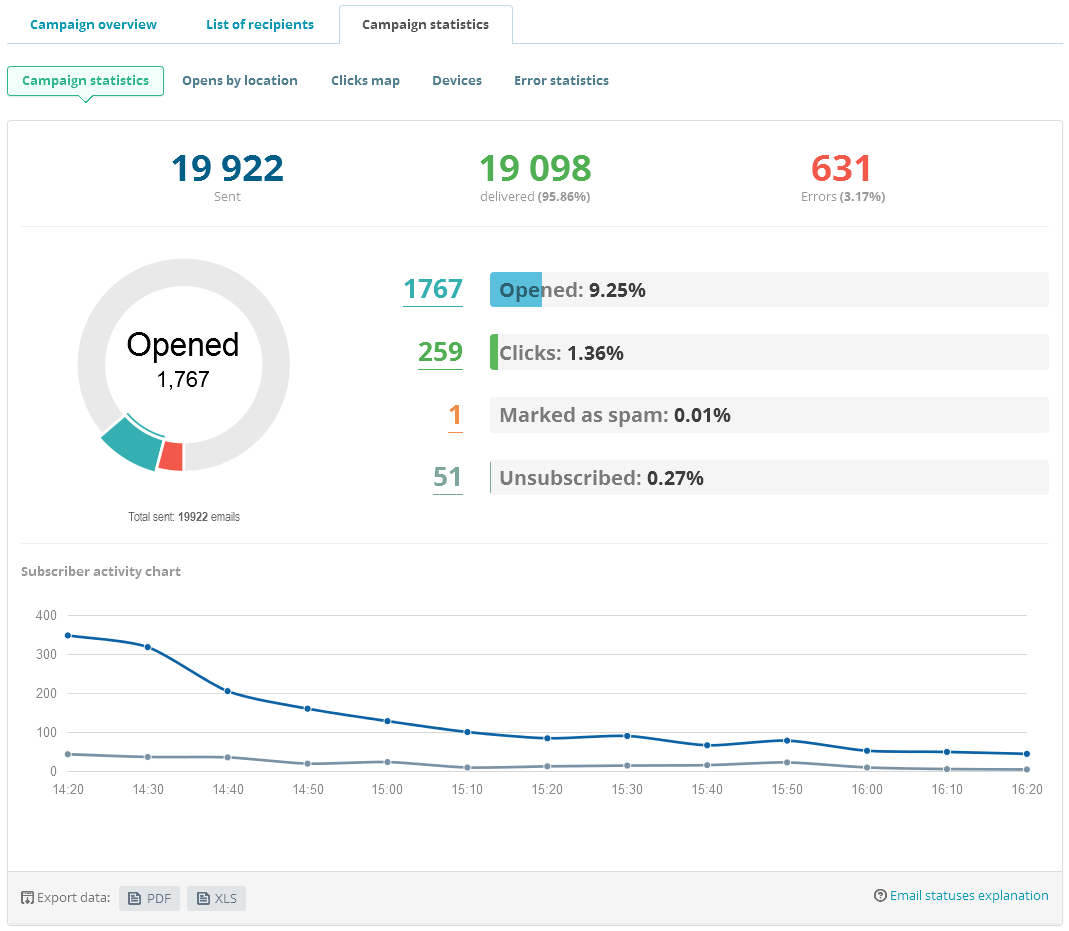The height and width of the screenshot is (931, 1069).
Task: Open the 259 clicks count link
Action: [440, 352]
